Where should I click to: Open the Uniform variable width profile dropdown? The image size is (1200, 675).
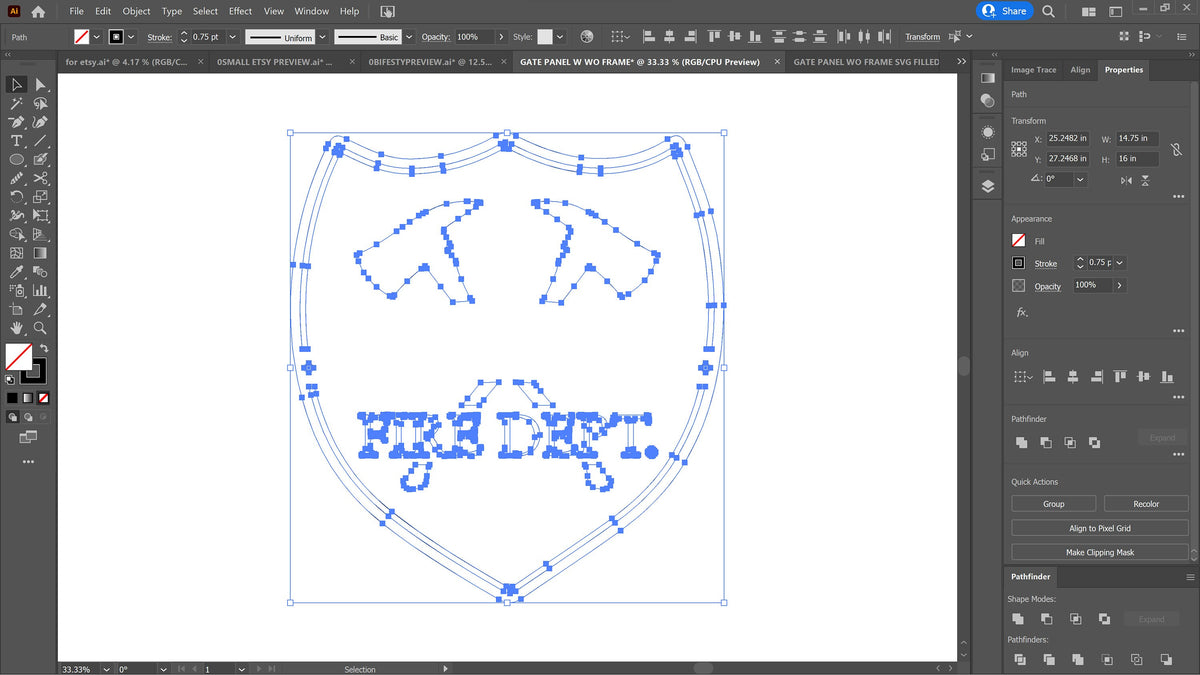click(322, 36)
